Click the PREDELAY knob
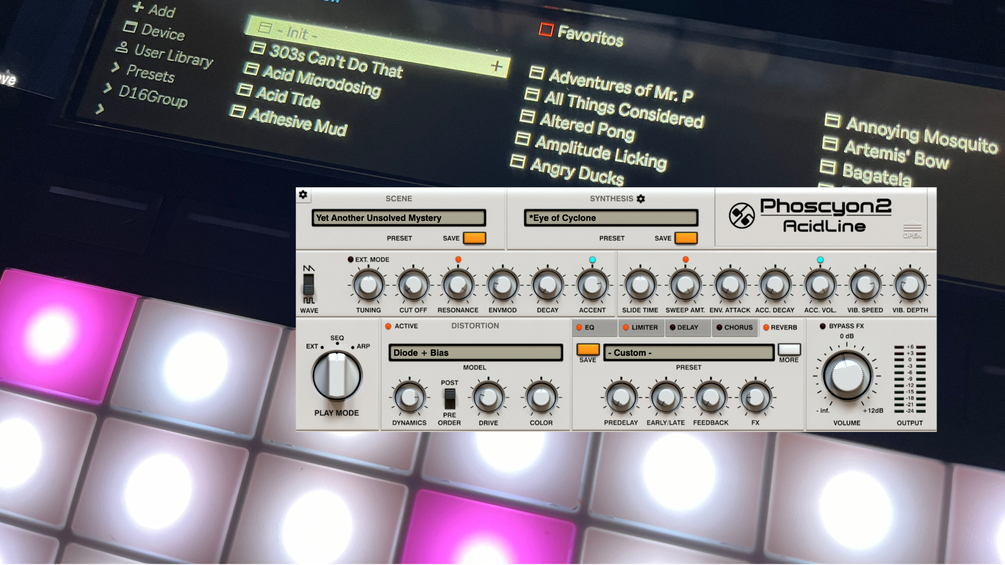The width and height of the screenshot is (1005, 565). [620, 398]
